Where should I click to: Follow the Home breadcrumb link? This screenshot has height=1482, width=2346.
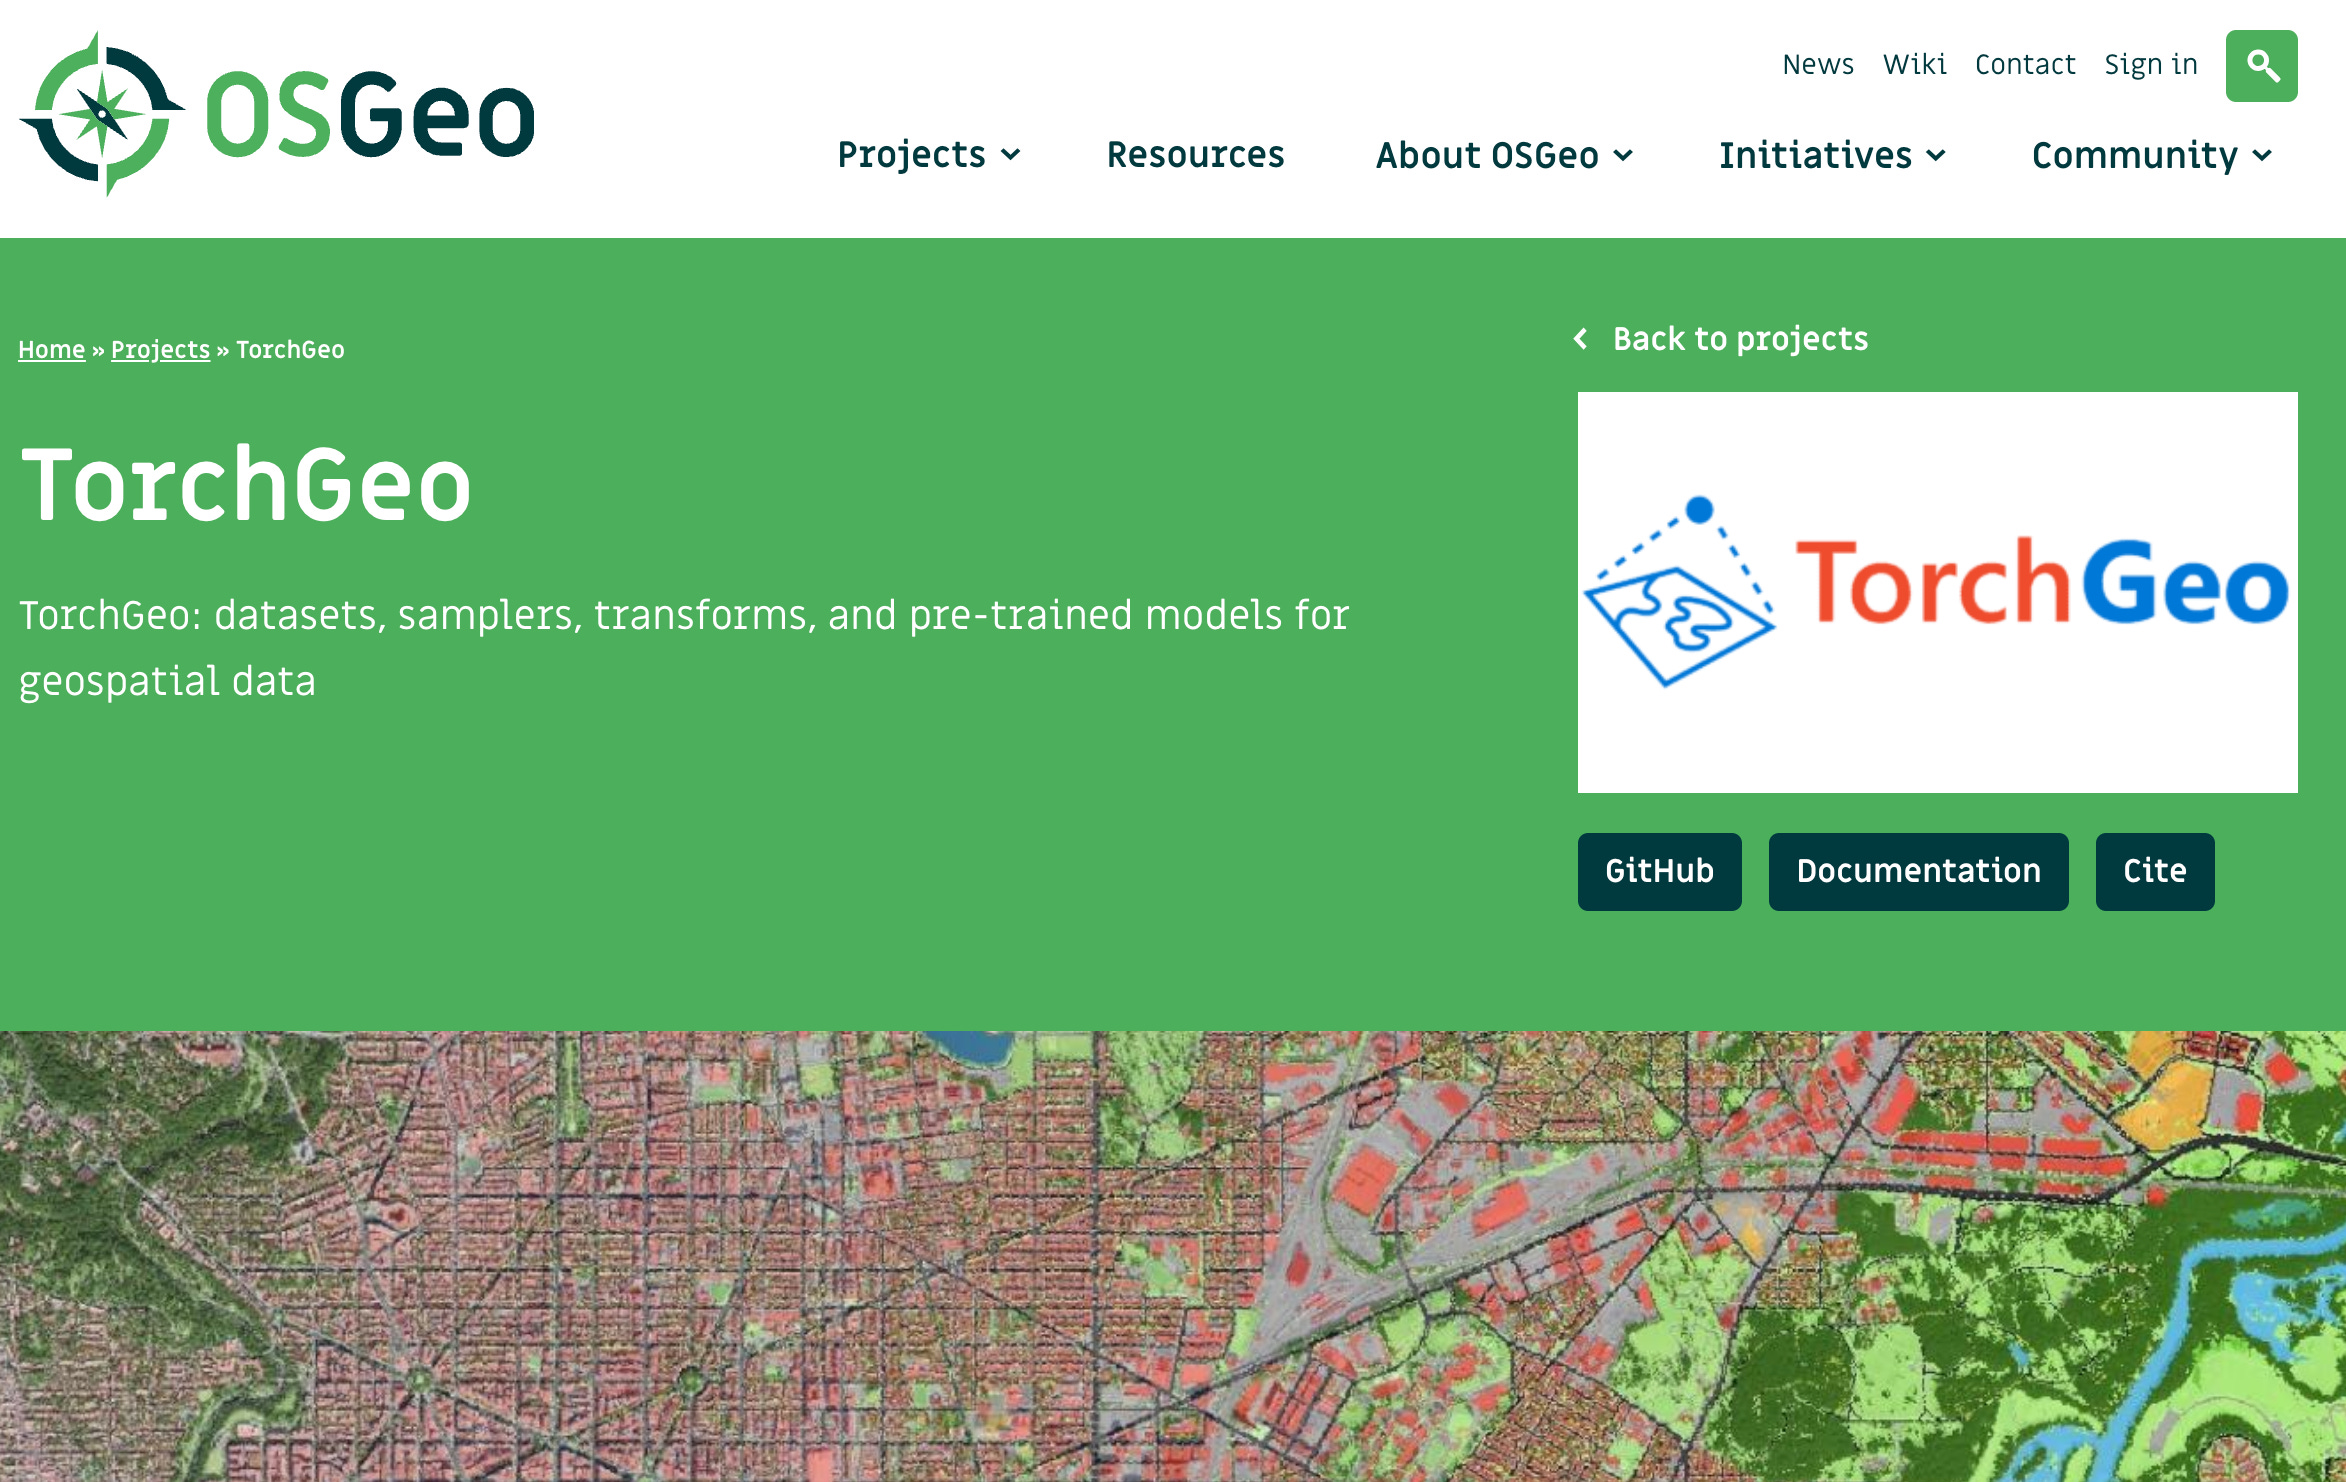click(x=51, y=350)
